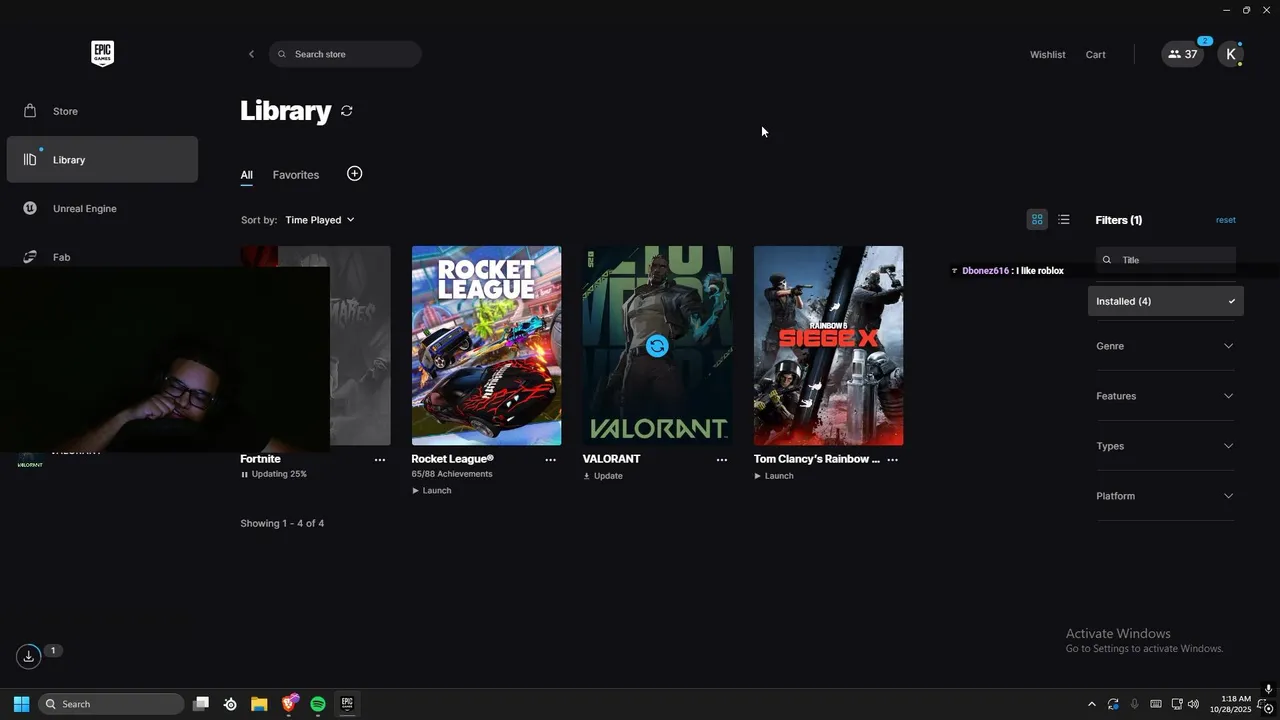
Task: Click the Rainbow Six Siege X cover
Action: pos(828,346)
